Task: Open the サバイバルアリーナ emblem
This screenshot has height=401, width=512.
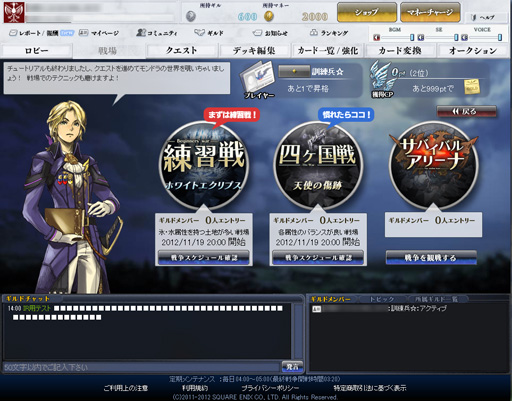Action: tap(433, 164)
